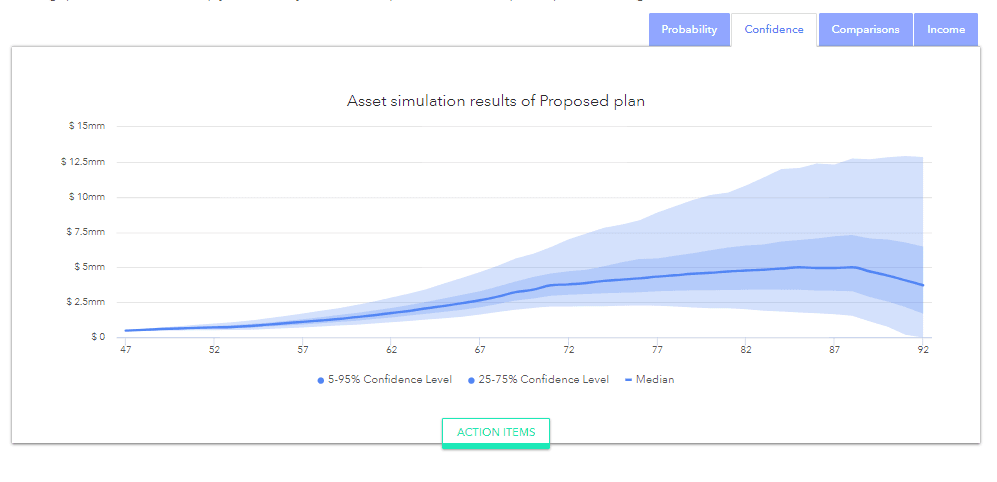Click the age 47 x-axis label

click(126, 350)
